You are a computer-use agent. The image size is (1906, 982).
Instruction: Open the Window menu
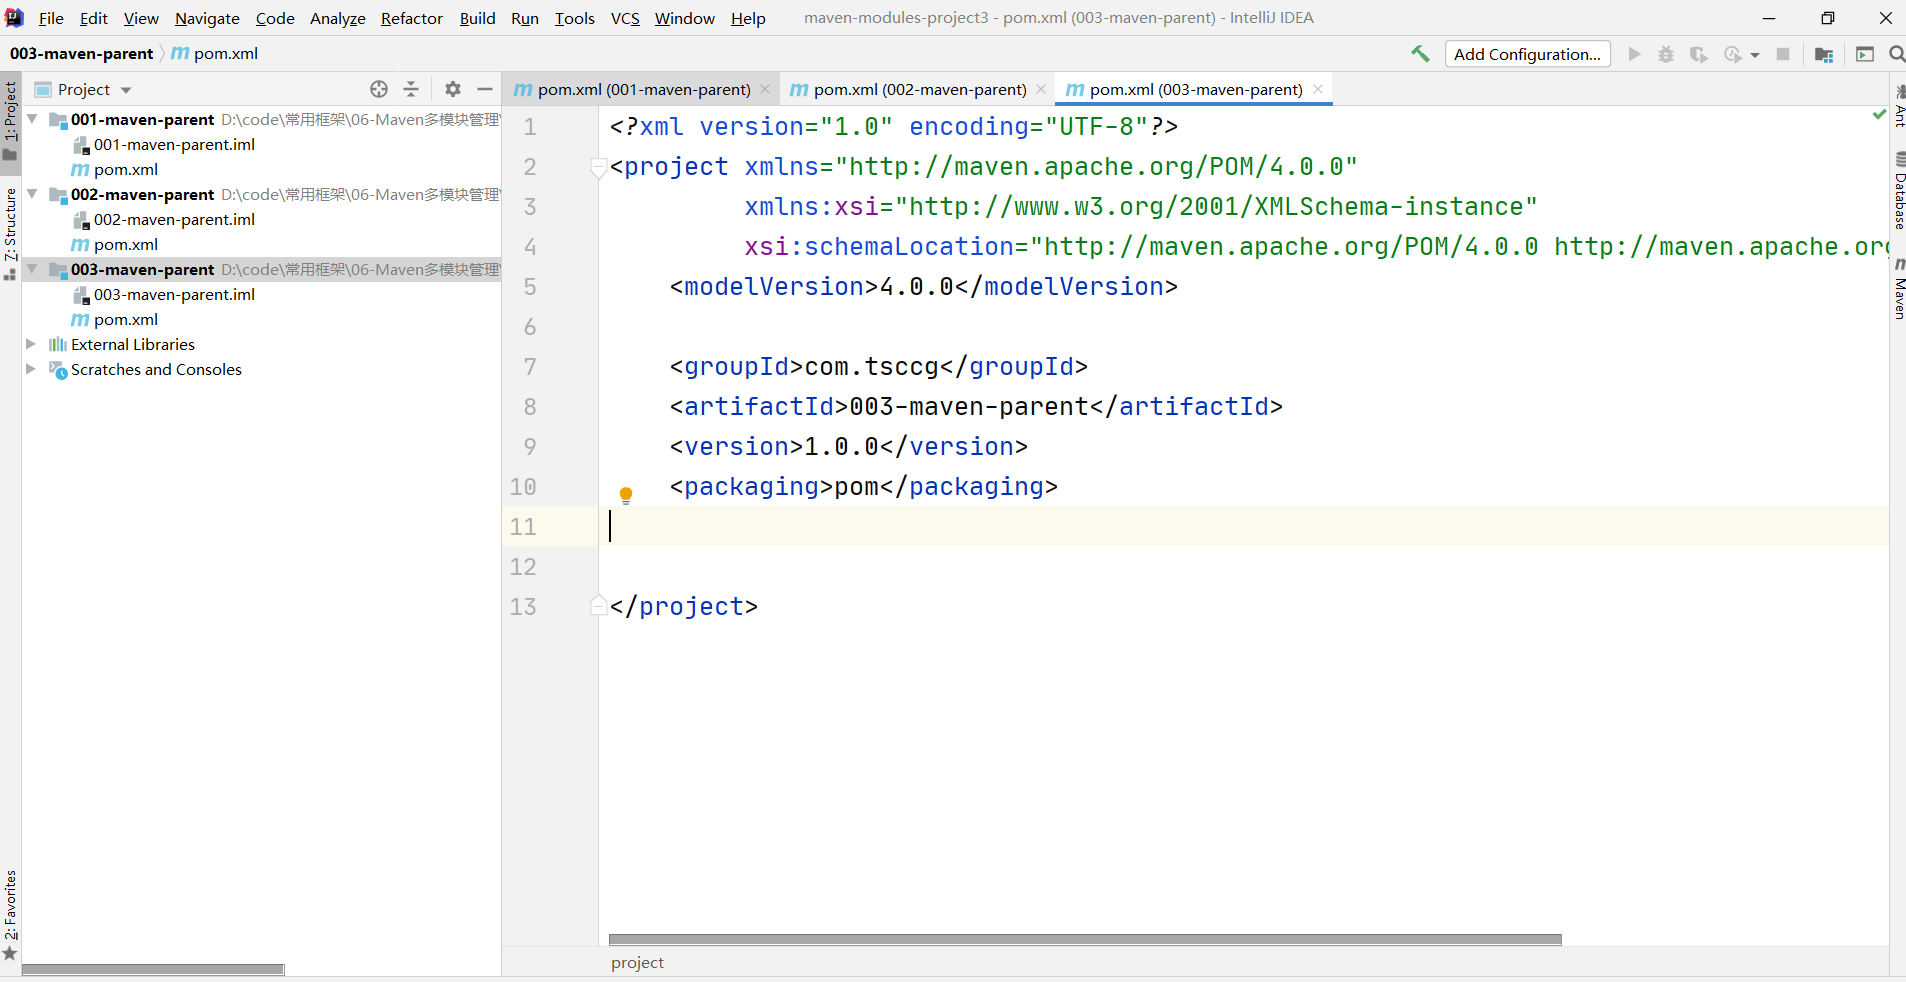[685, 18]
